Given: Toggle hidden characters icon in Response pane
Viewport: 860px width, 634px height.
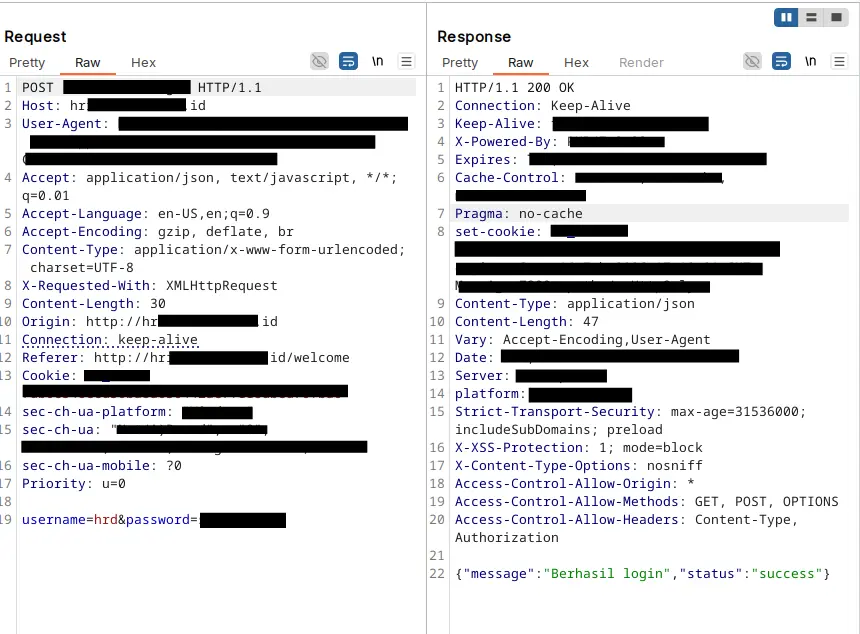Looking at the screenshot, I should 752,61.
